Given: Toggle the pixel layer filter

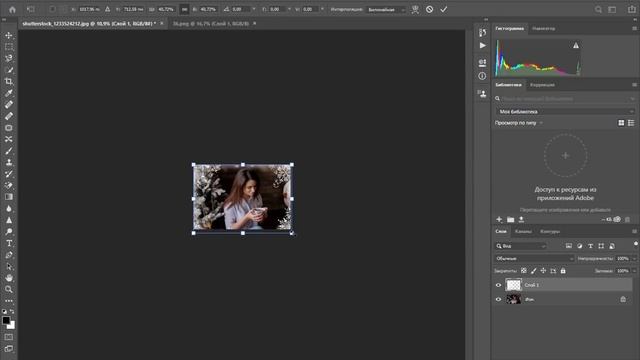Looking at the screenshot, I should click(569, 246).
